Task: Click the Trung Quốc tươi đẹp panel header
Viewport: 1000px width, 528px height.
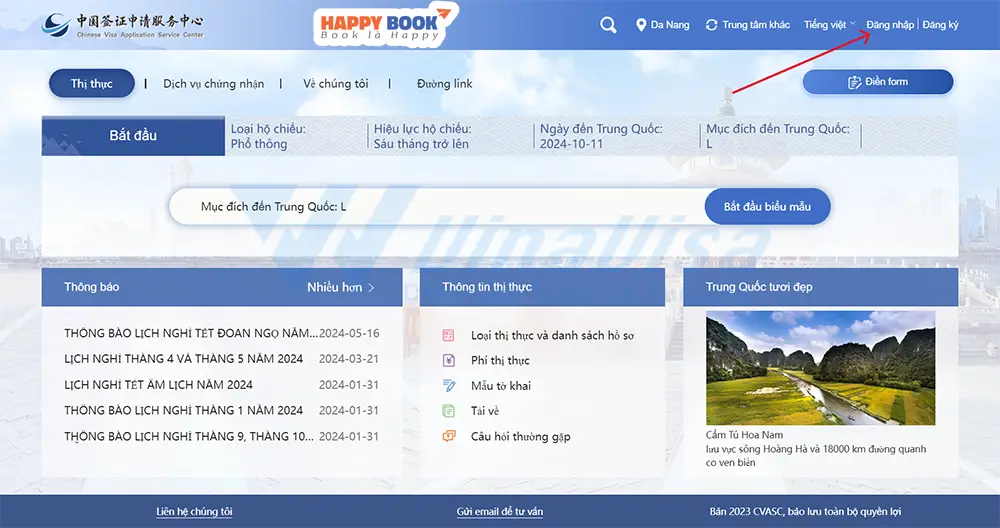Action: pyautogui.click(x=821, y=287)
